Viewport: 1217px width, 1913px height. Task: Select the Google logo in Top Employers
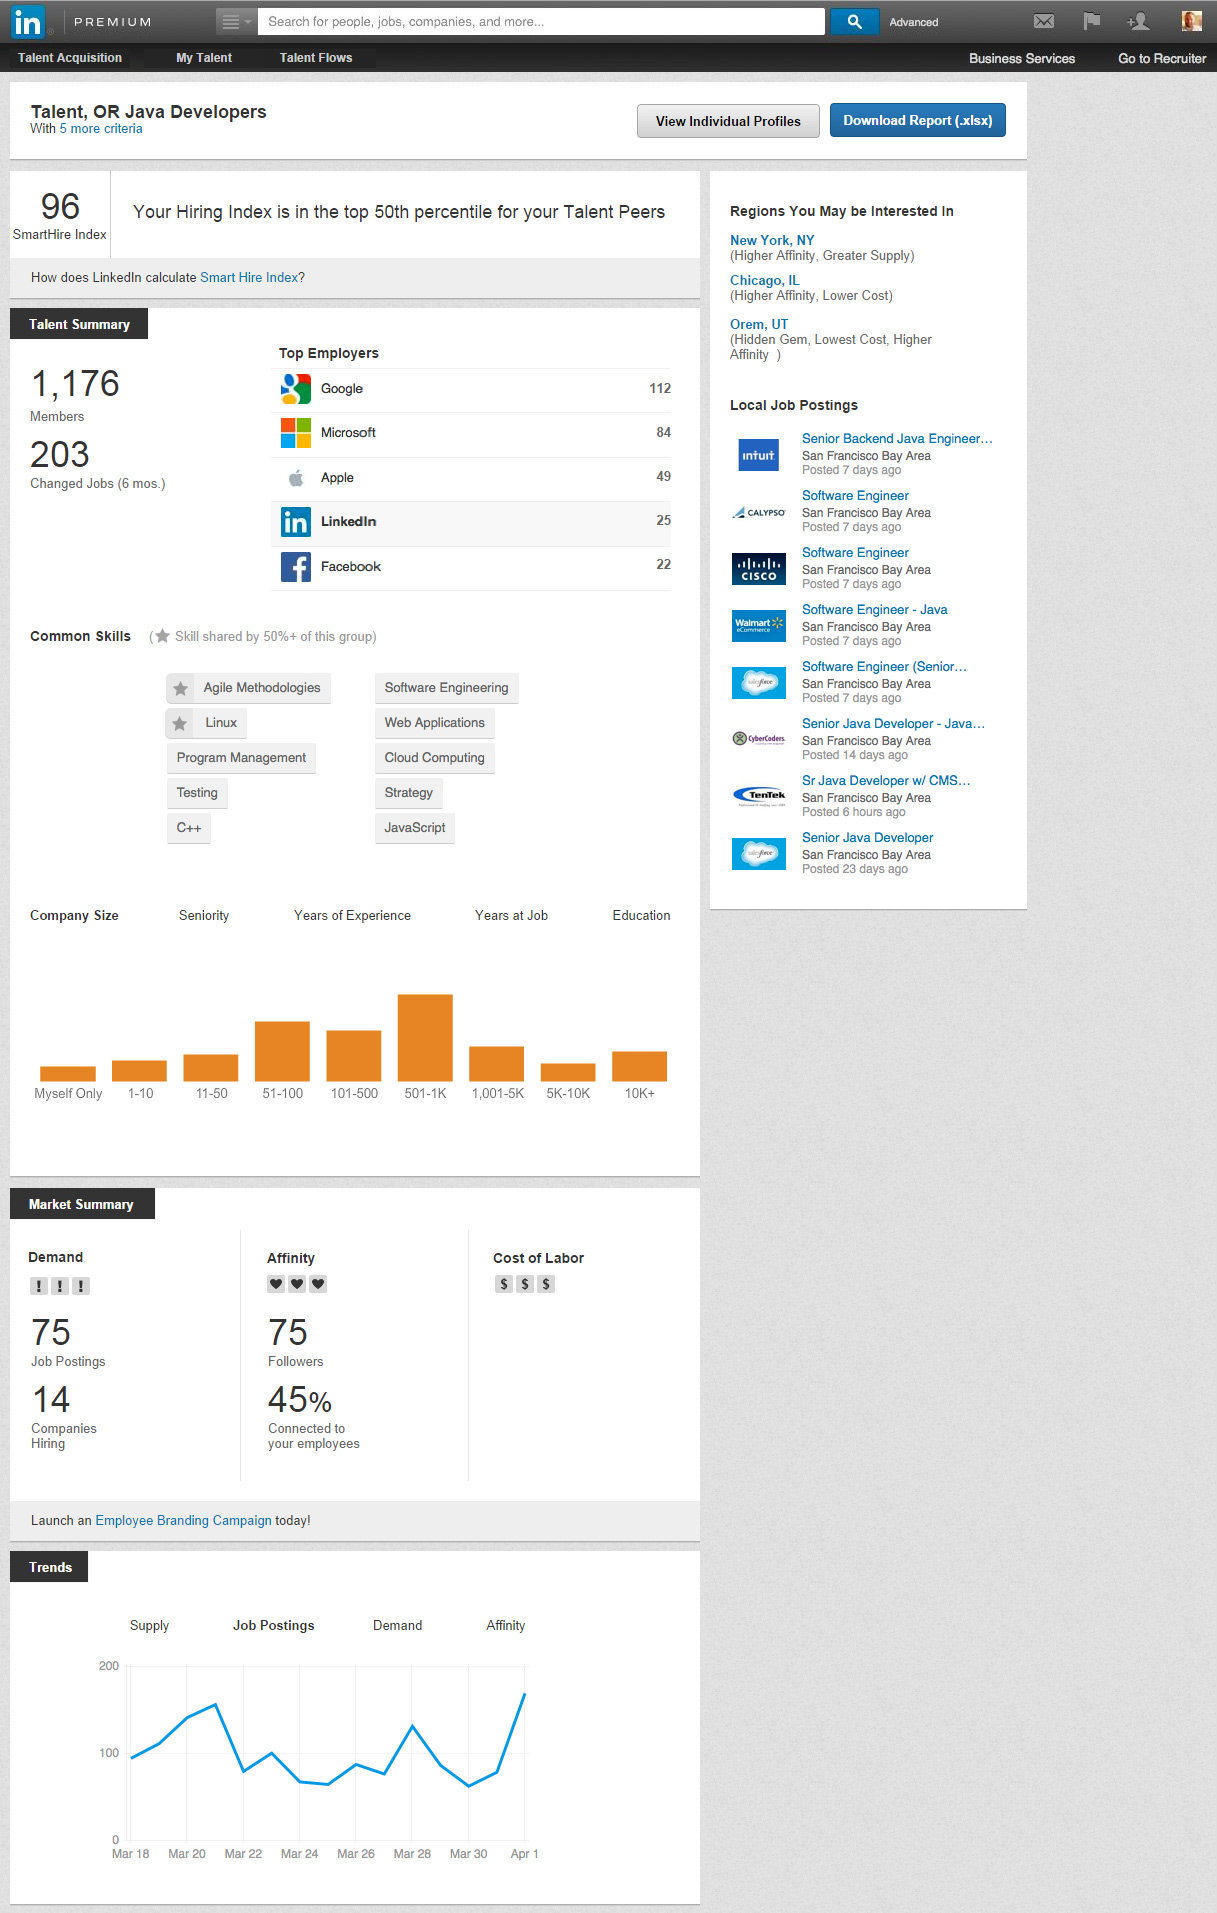click(x=296, y=389)
